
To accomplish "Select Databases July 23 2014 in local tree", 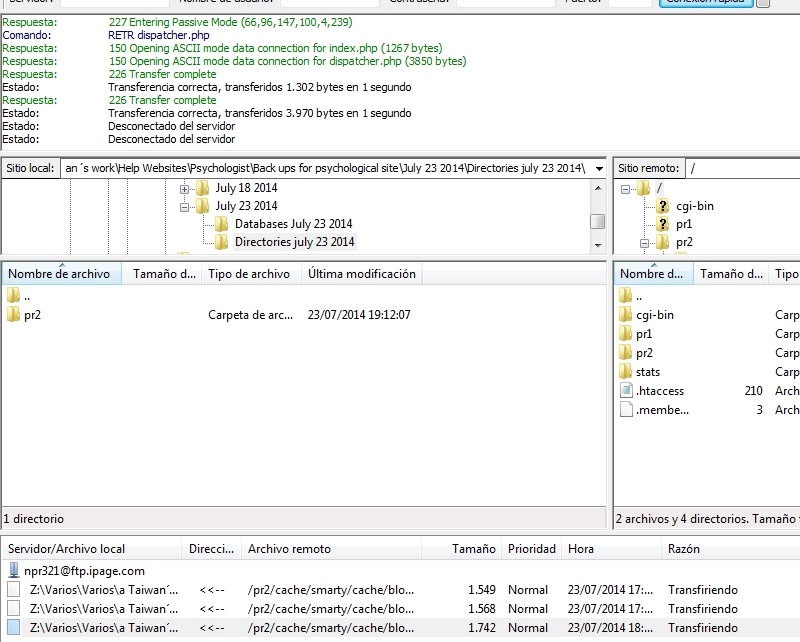I will click(293, 224).
